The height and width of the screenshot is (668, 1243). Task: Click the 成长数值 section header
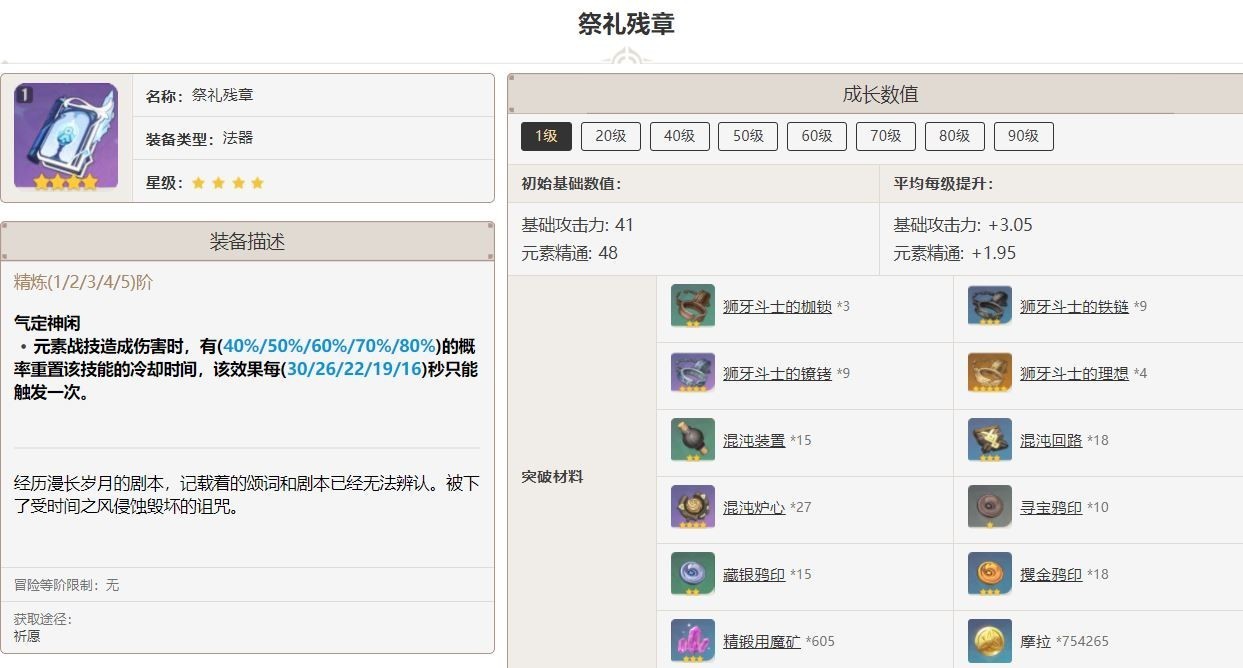[x=880, y=94]
